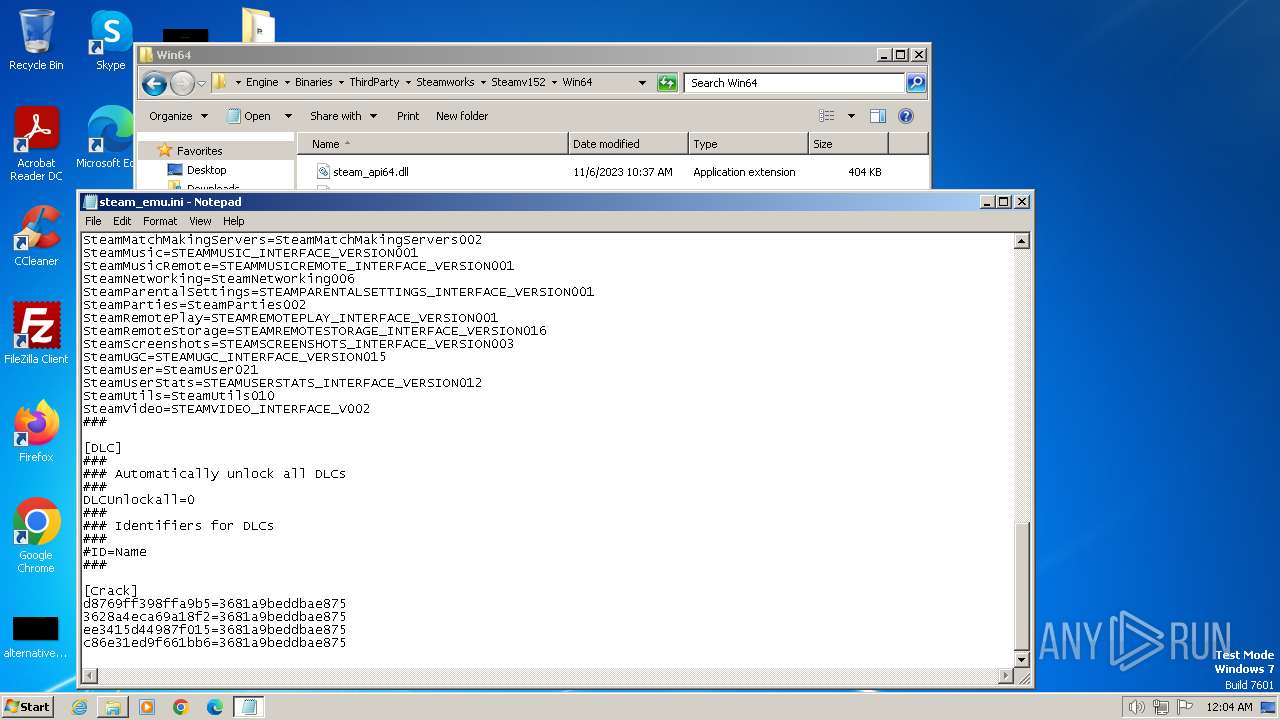Open Recycle Bin desktop icon

(x=36, y=40)
